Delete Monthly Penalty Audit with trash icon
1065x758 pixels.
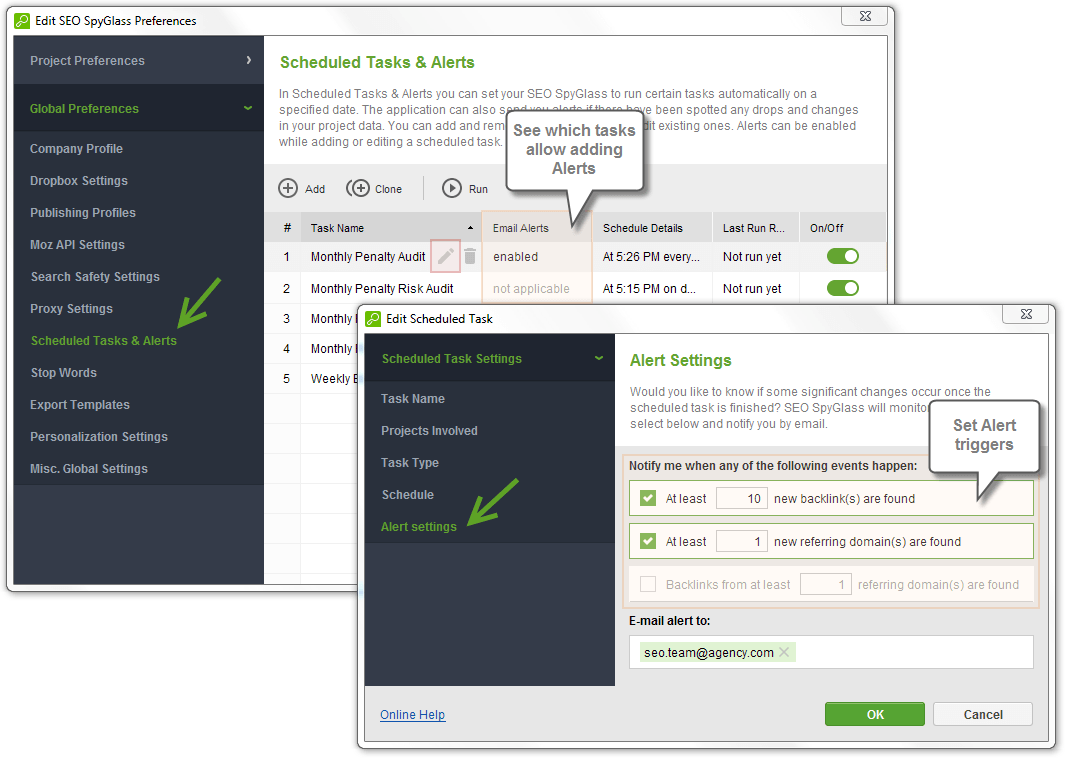(x=470, y=256)
